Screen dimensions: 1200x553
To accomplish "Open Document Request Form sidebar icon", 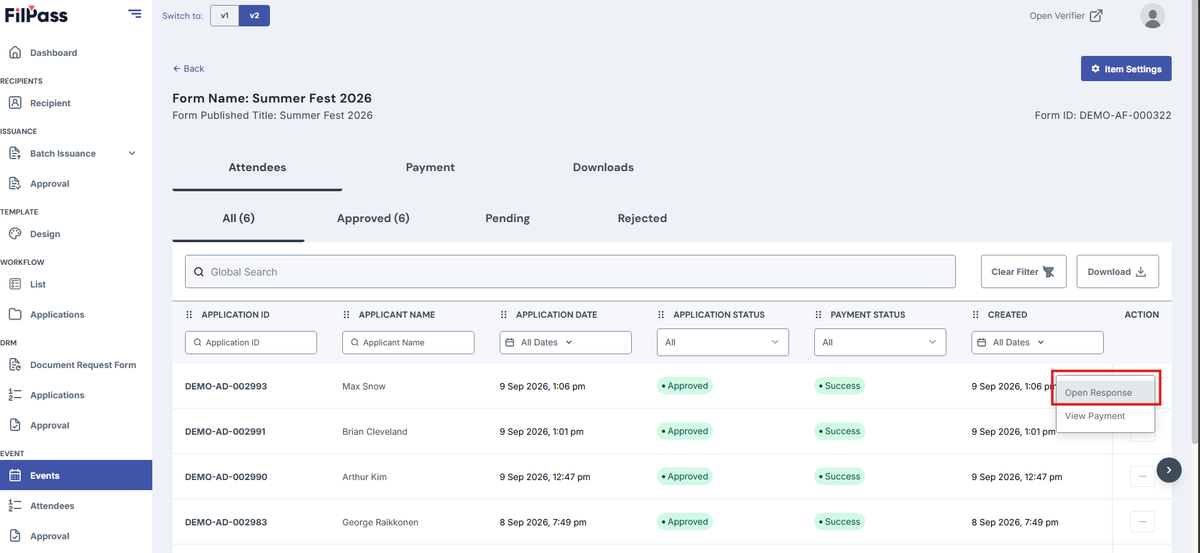I will click(14, 365).
